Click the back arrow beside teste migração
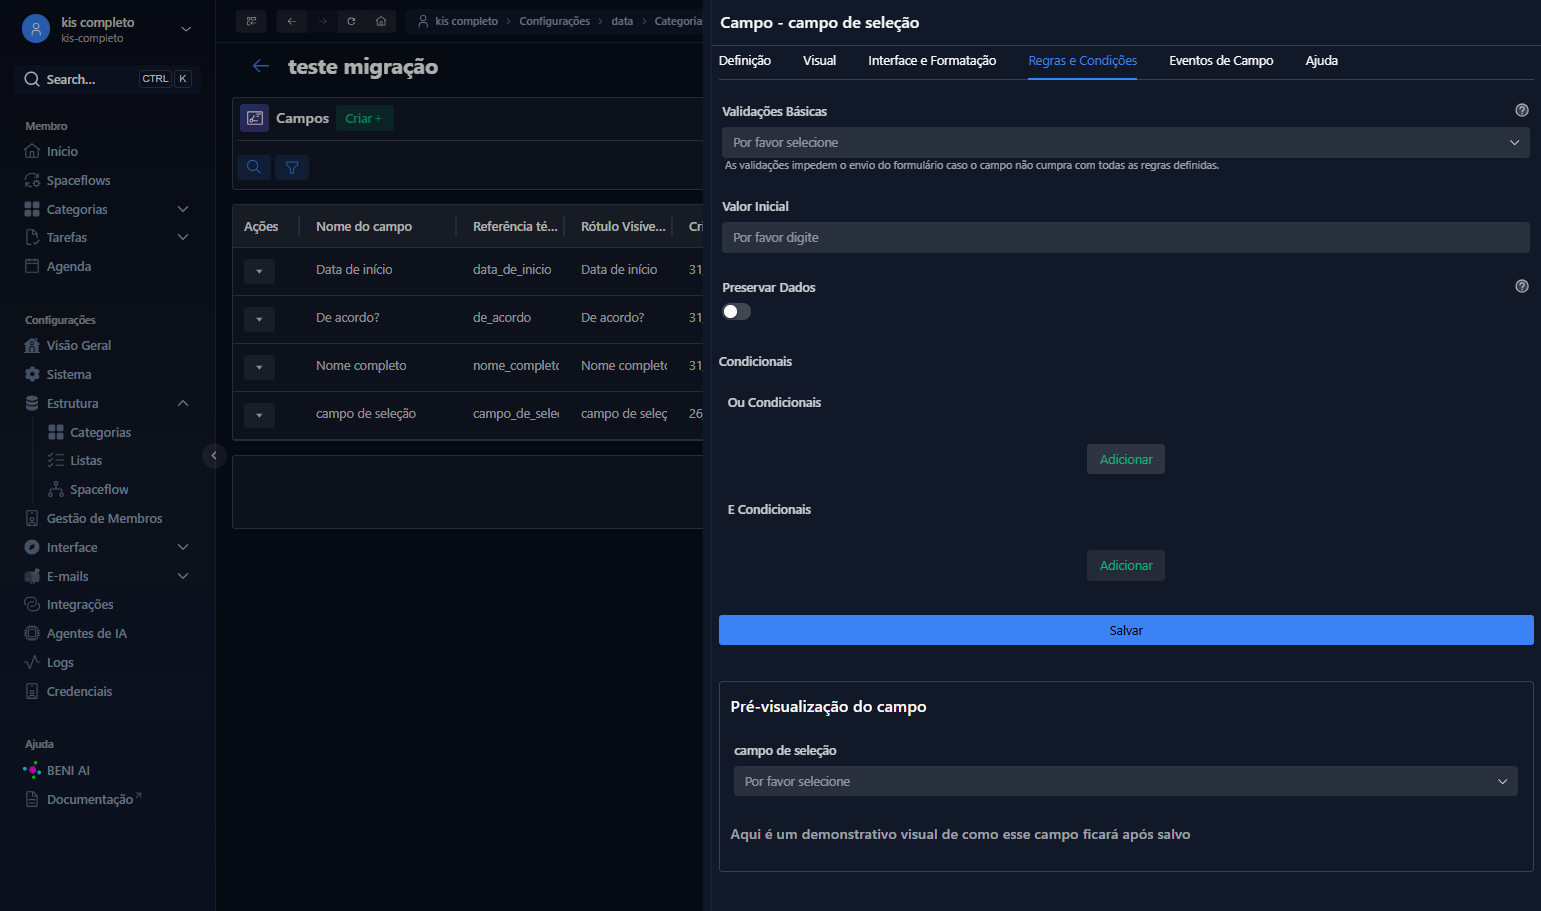 pos(261,66)
